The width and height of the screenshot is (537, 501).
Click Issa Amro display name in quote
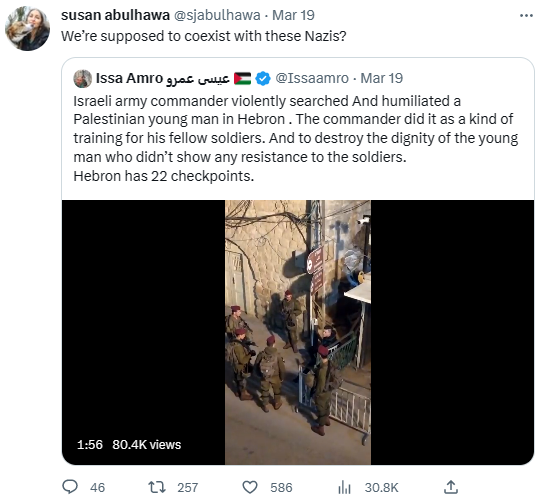click(163, 78)
